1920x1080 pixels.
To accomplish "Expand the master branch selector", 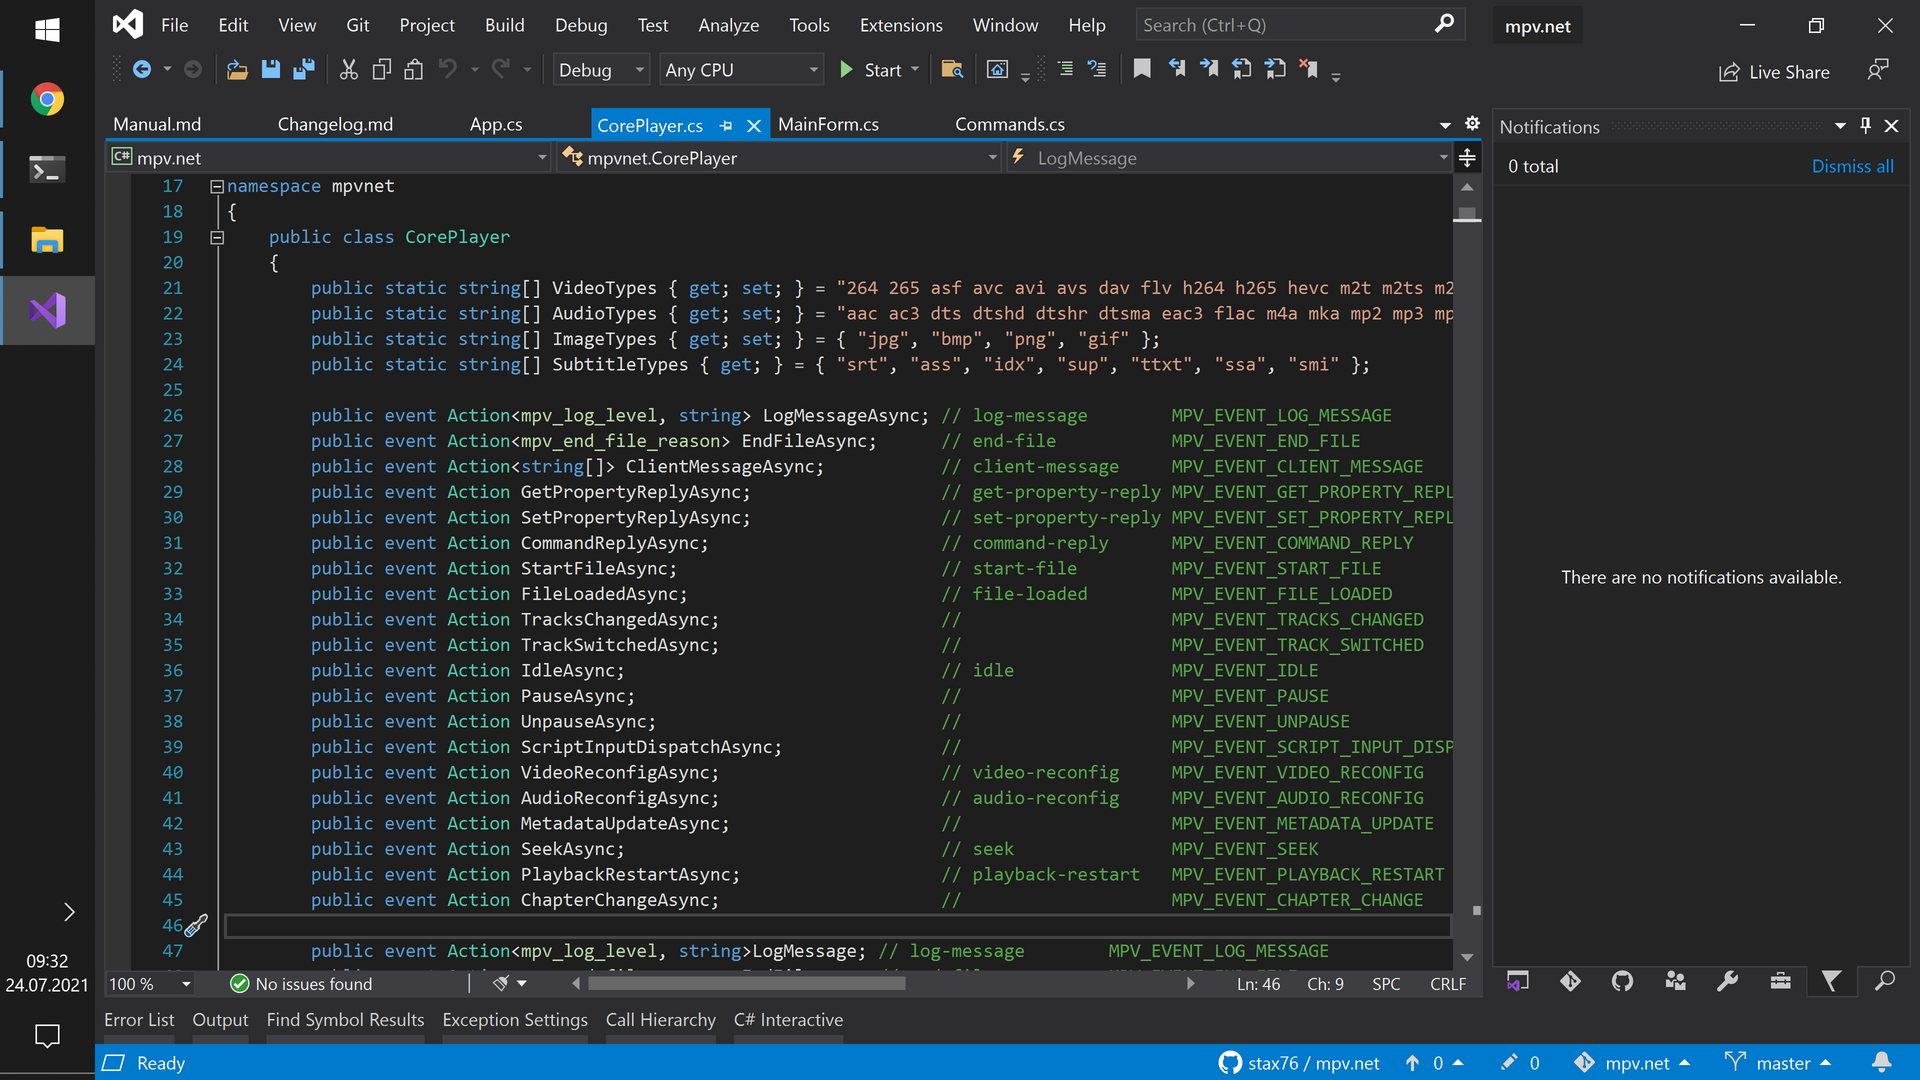I will pos(1783,1063).
